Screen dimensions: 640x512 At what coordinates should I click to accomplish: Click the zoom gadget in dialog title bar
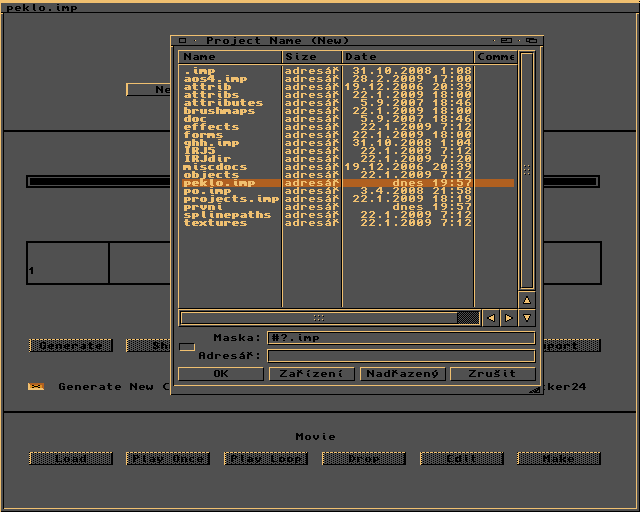[506, 40]
